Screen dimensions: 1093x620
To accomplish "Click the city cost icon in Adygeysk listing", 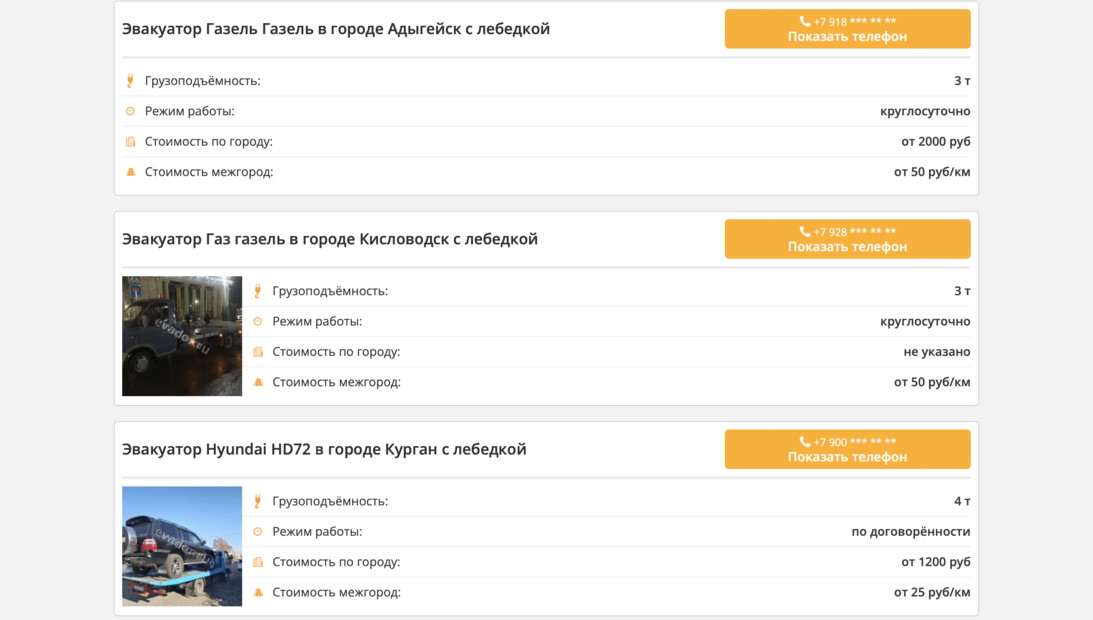I will tap(130, 142).
